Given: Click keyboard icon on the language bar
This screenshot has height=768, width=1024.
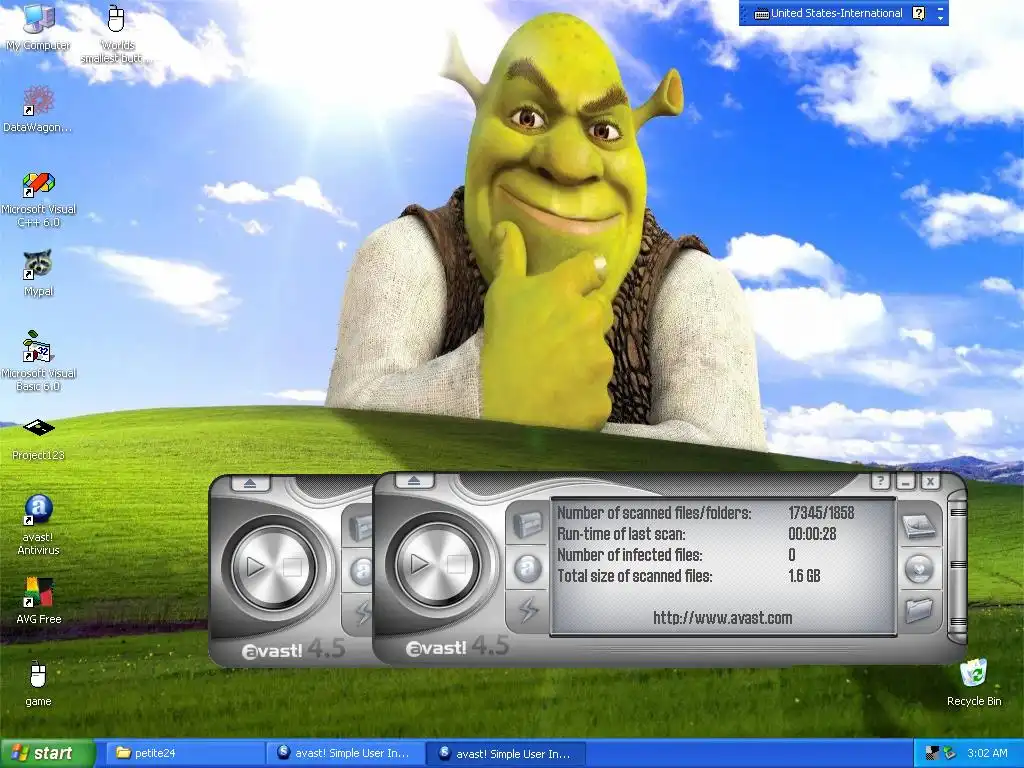Looking at the screenshot, I should pos(761,14).
